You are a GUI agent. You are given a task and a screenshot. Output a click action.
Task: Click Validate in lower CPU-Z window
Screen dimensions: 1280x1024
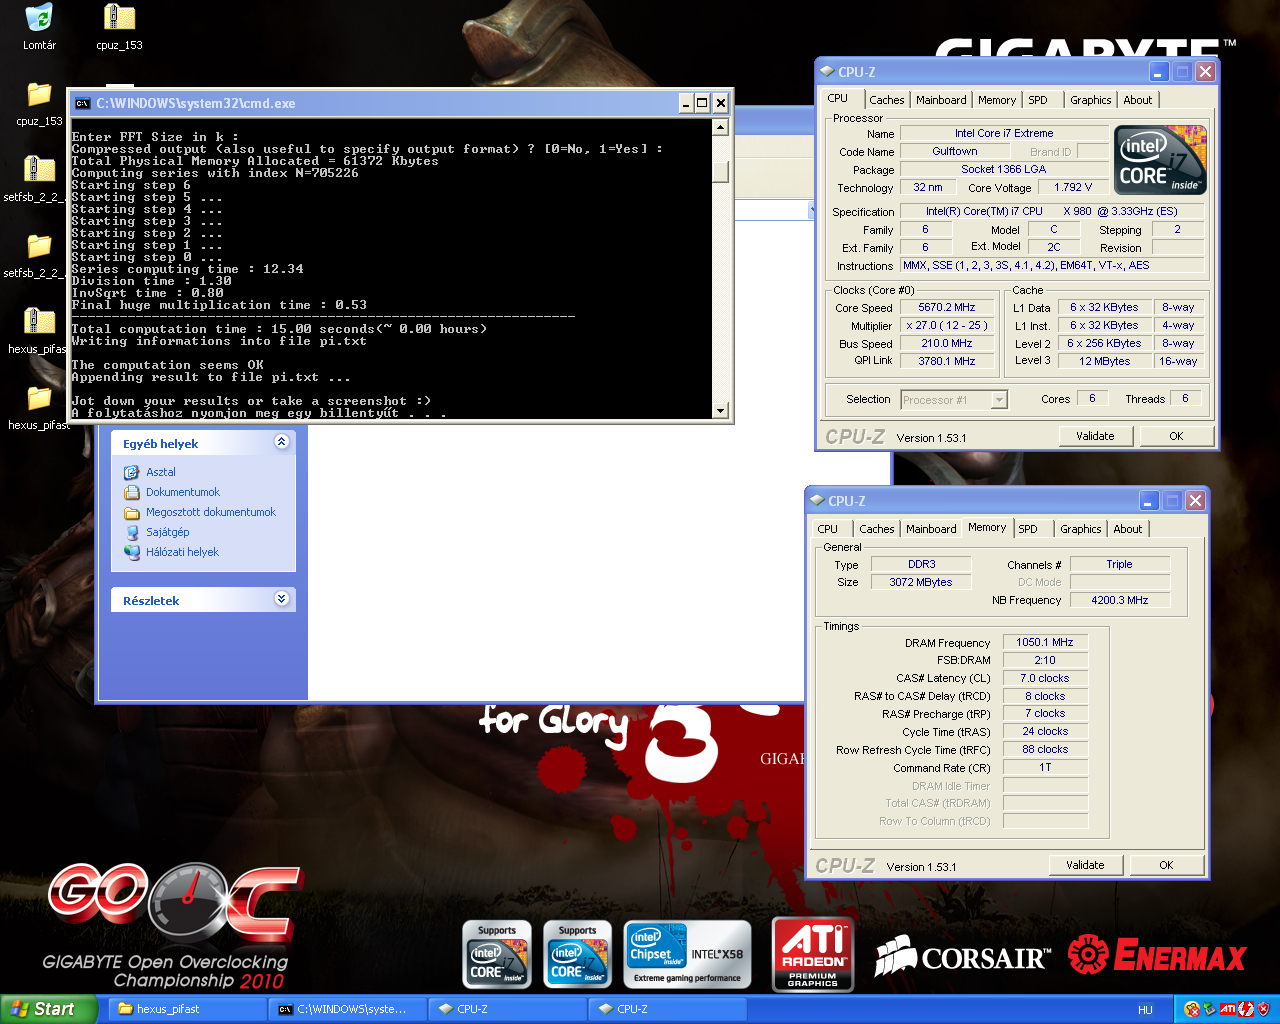point(1085,865)
